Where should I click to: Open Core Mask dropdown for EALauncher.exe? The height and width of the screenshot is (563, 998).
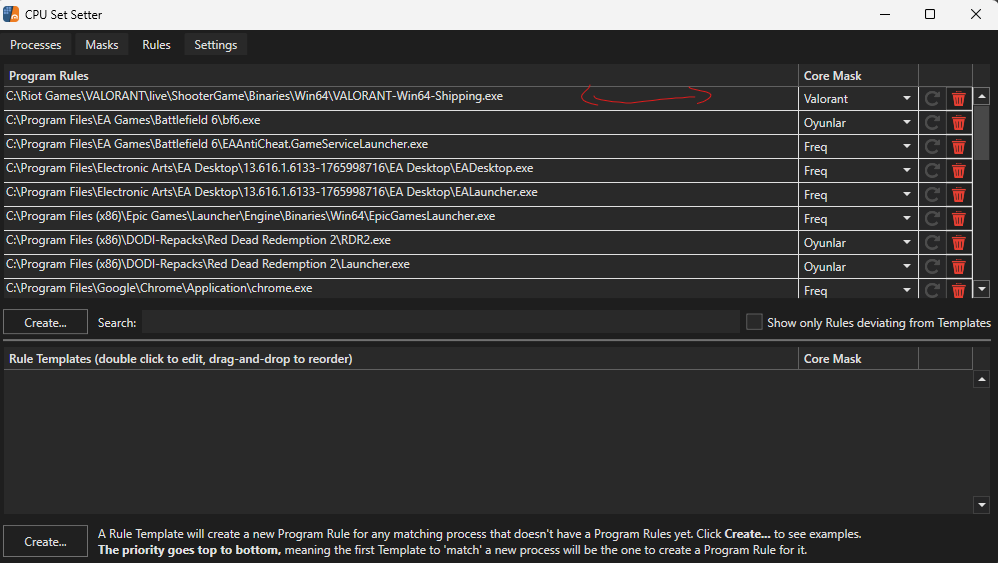coord(858,195)
